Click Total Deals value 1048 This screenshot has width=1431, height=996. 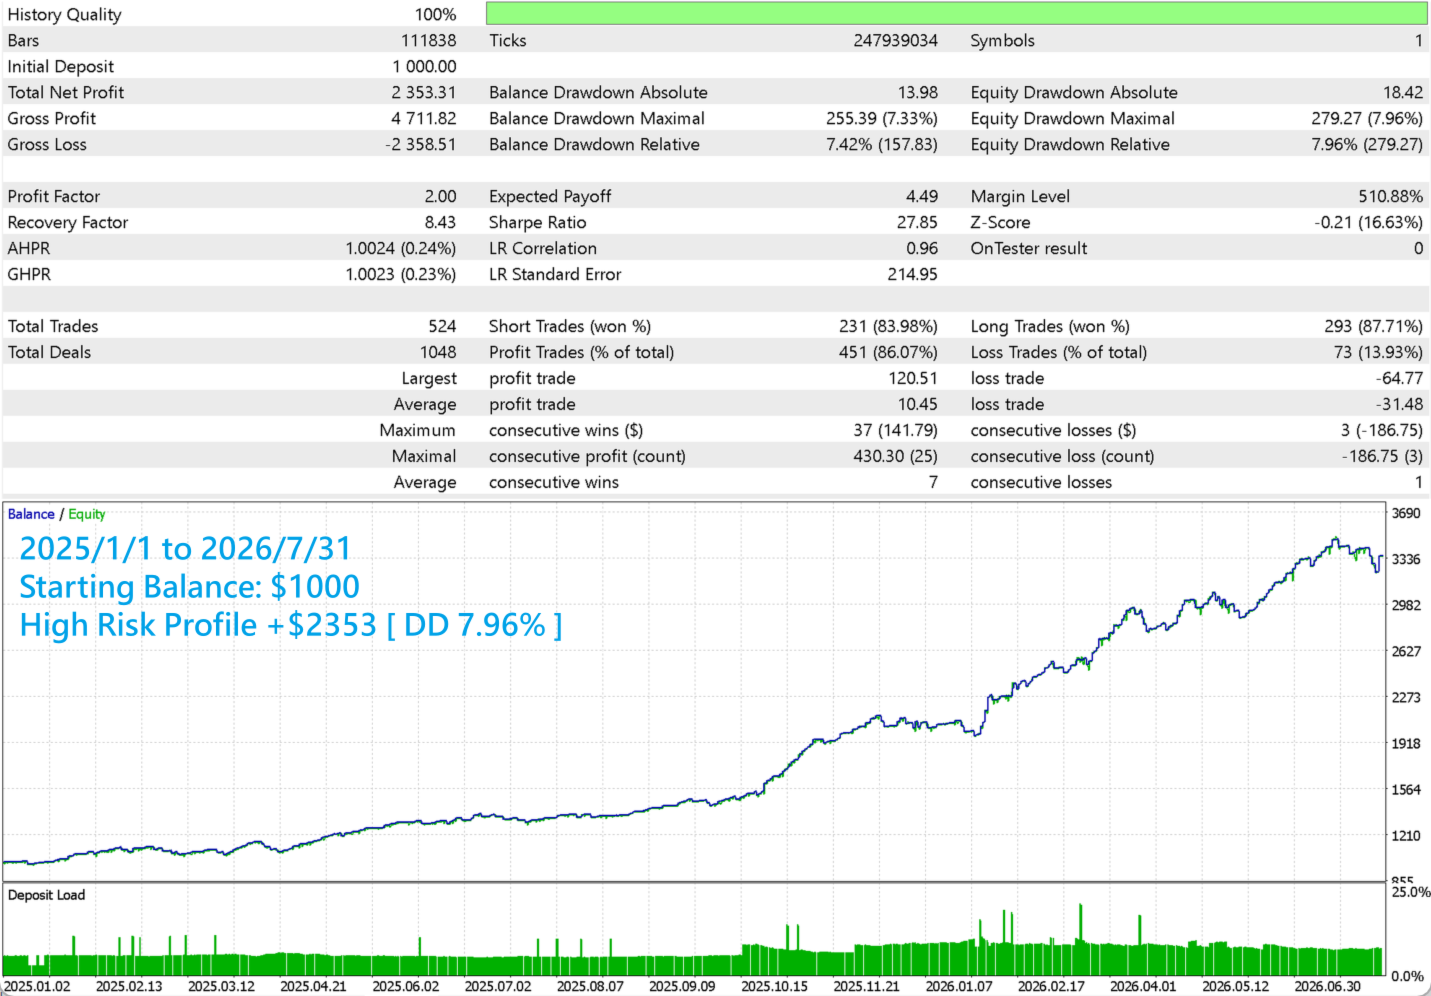point(438,353)
